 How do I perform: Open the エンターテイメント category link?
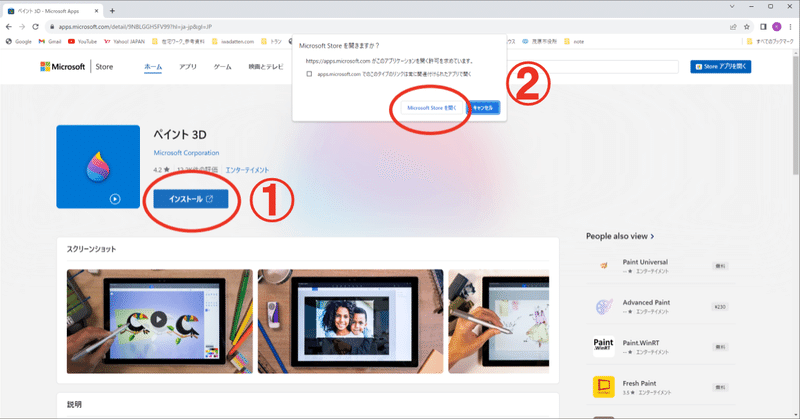(x=247, y=170)
